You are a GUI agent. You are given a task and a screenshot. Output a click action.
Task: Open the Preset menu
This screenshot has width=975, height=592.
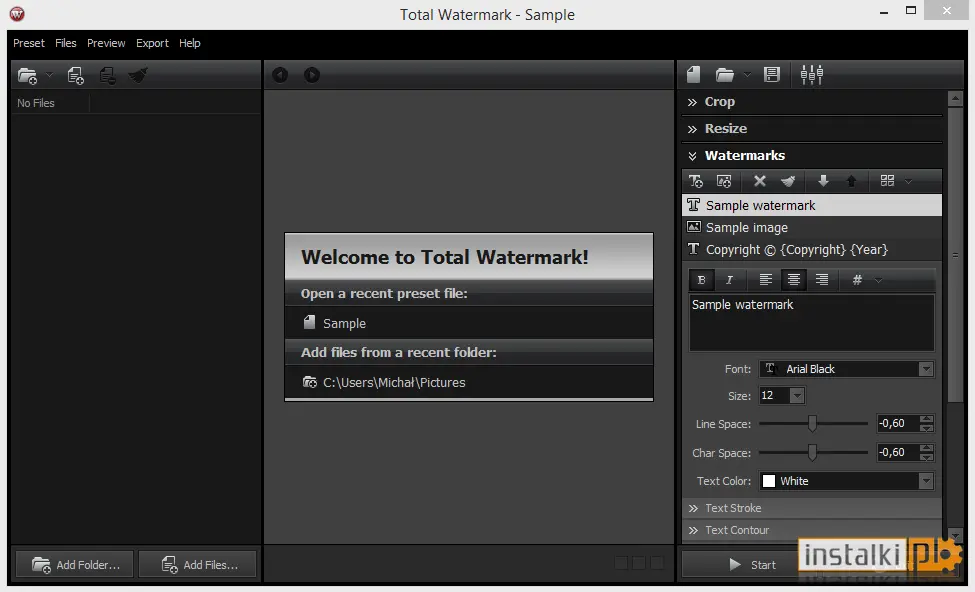pyautogui.click(x=29, y=43)
